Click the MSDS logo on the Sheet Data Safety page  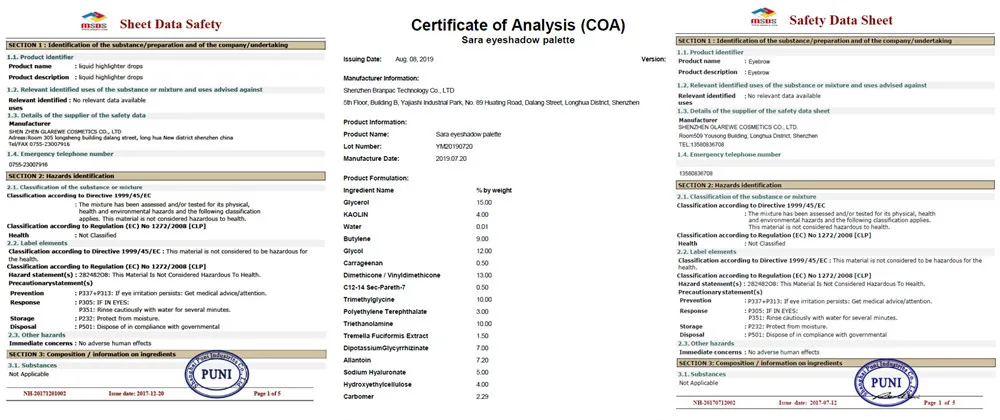[94, 22]
